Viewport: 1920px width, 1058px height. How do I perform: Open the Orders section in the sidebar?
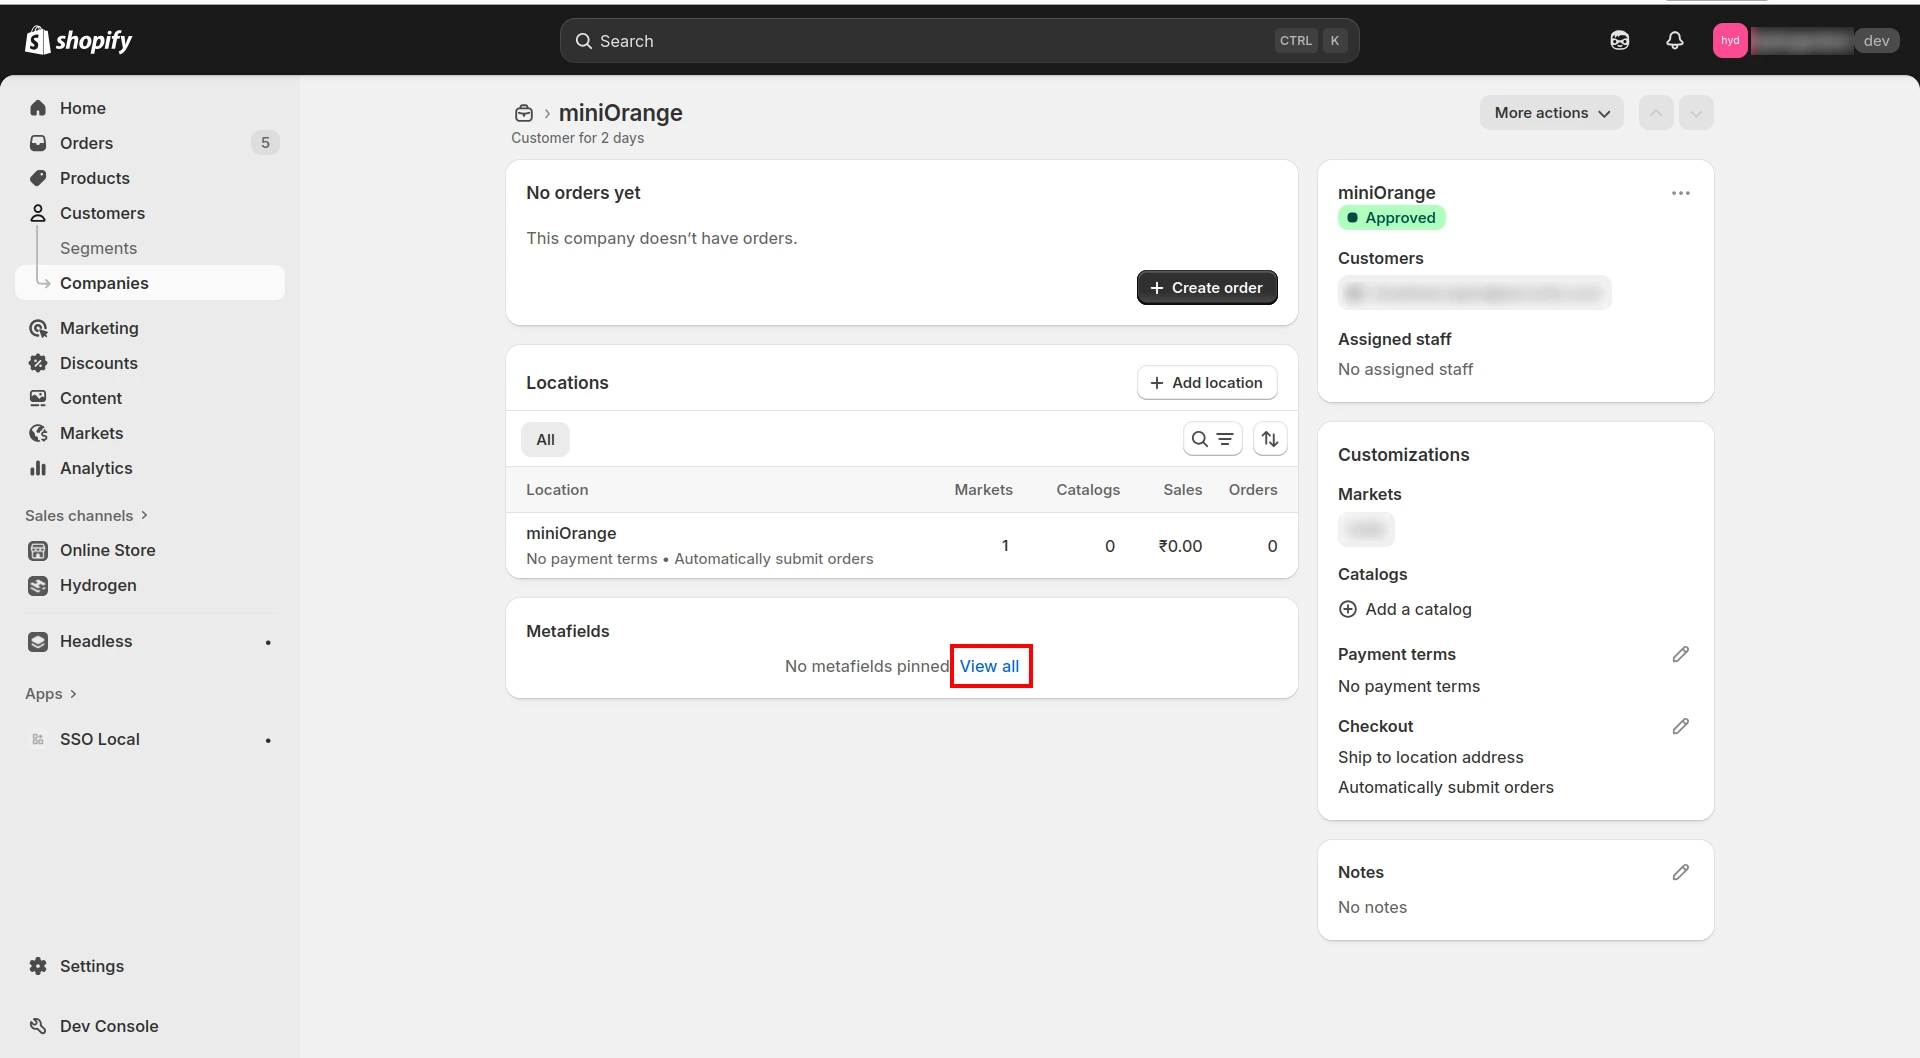(87, 143)
